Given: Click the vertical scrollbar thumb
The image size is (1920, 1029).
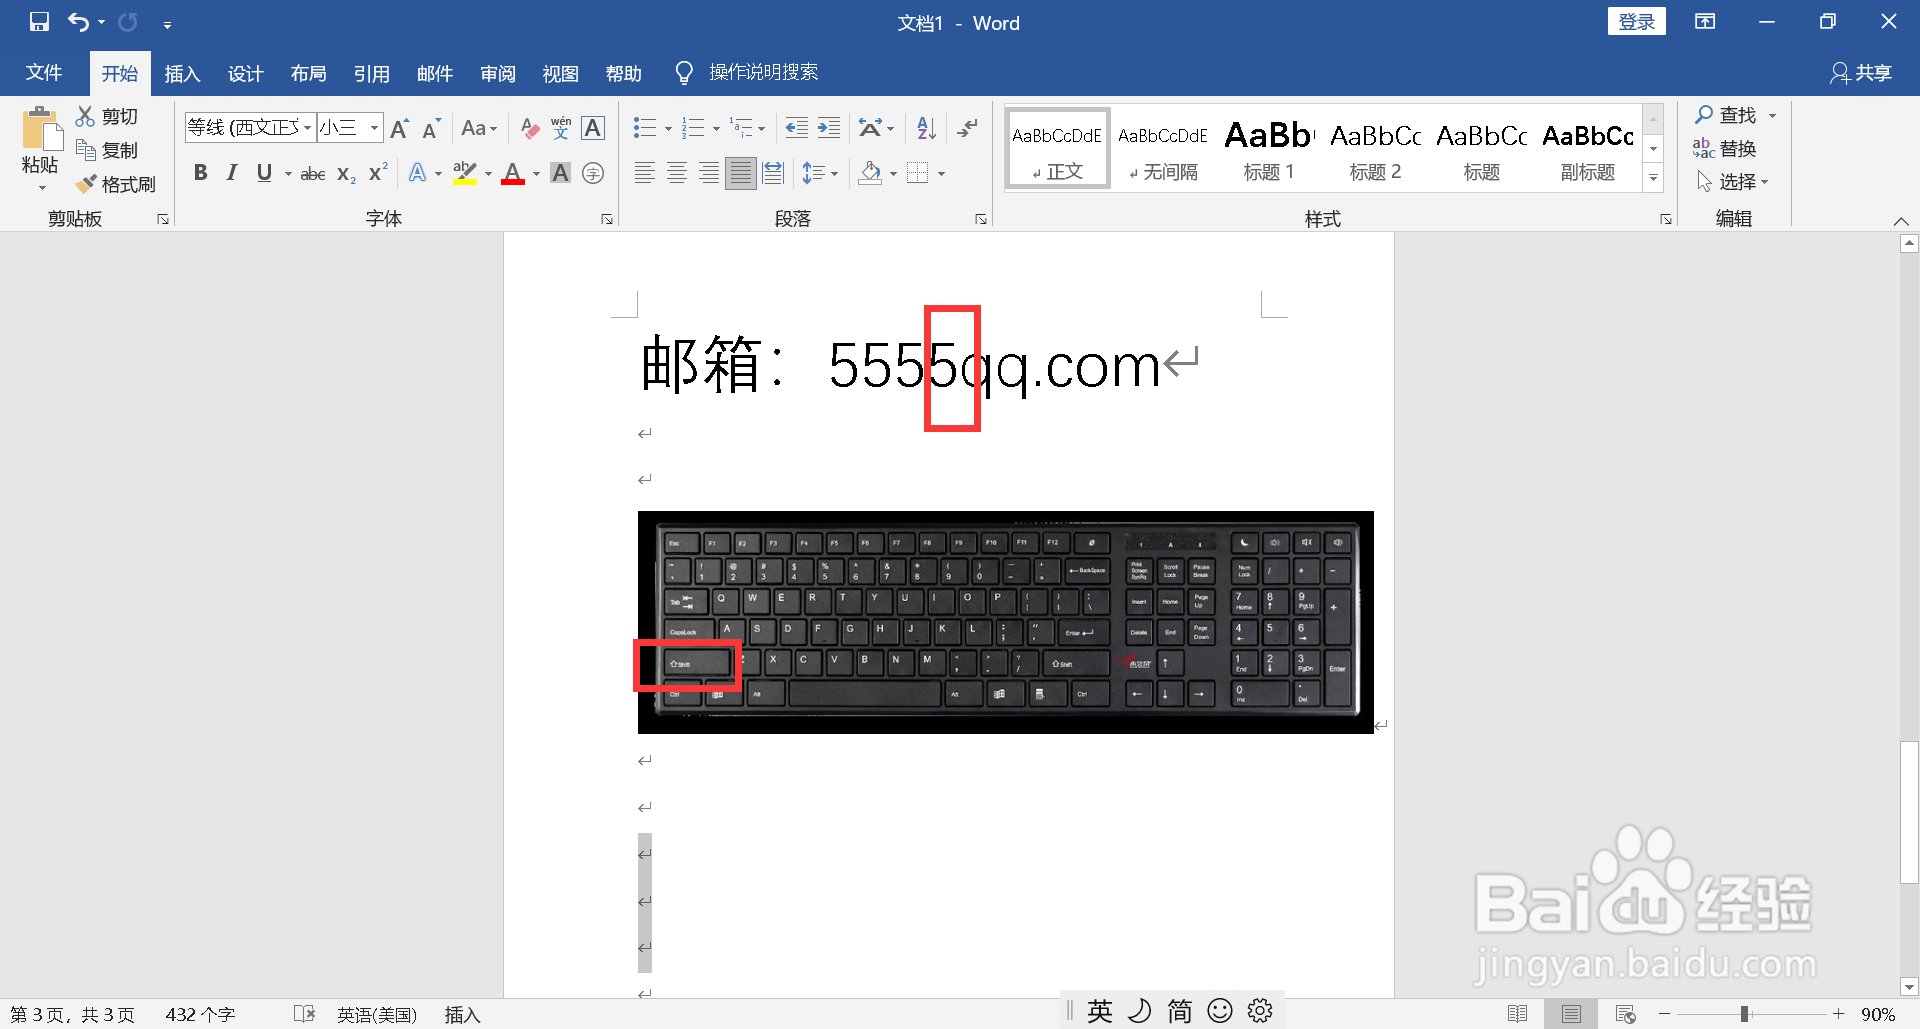Looking at the screenshot, I should pos(1909,812).
